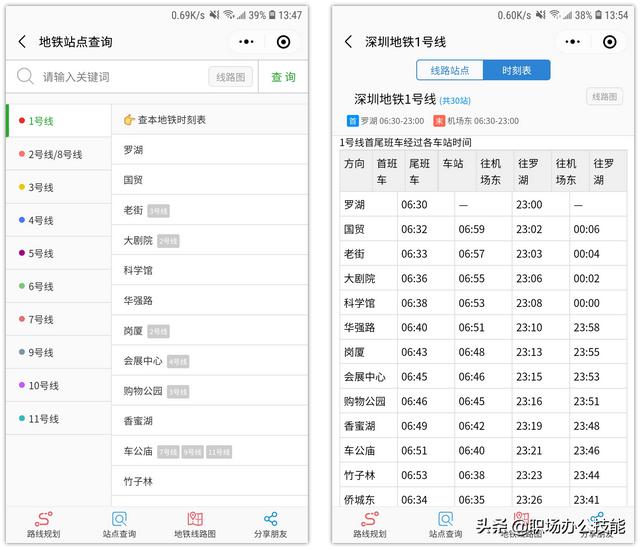Focus the 请输入关键词 search field
Image resolution: width=640 pixels, height=549 pixels.
click(x=122, y=77)
